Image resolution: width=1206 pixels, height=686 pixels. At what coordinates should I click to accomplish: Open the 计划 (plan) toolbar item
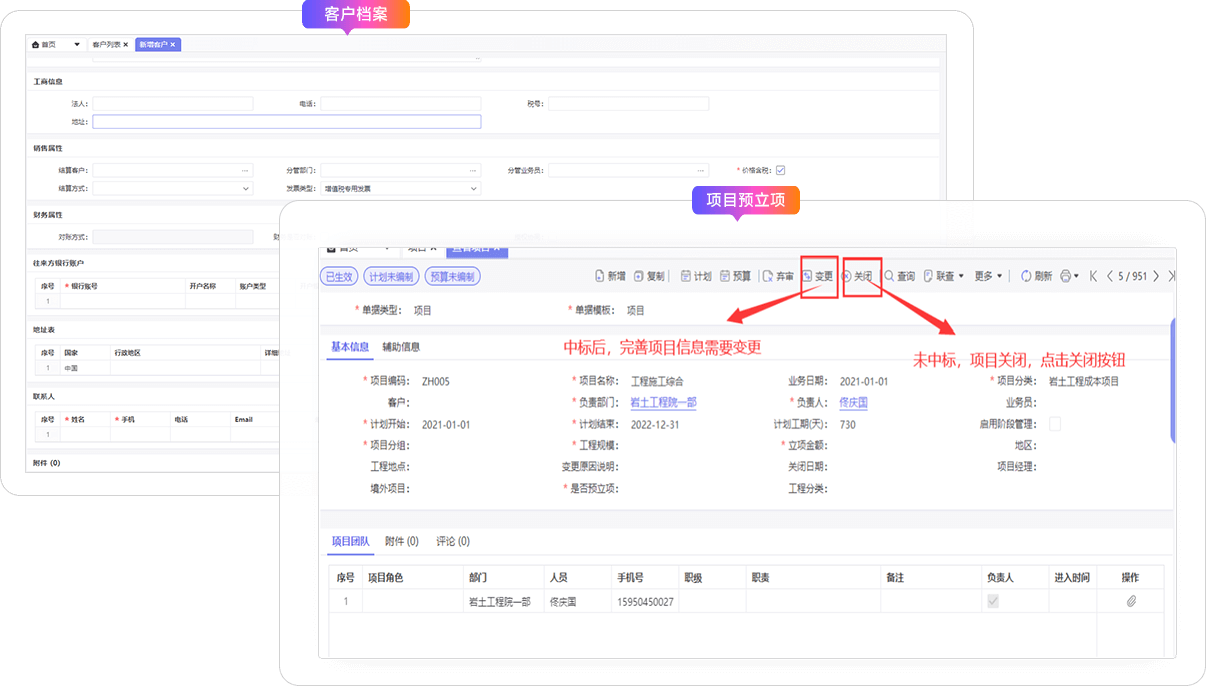point(686,276)
